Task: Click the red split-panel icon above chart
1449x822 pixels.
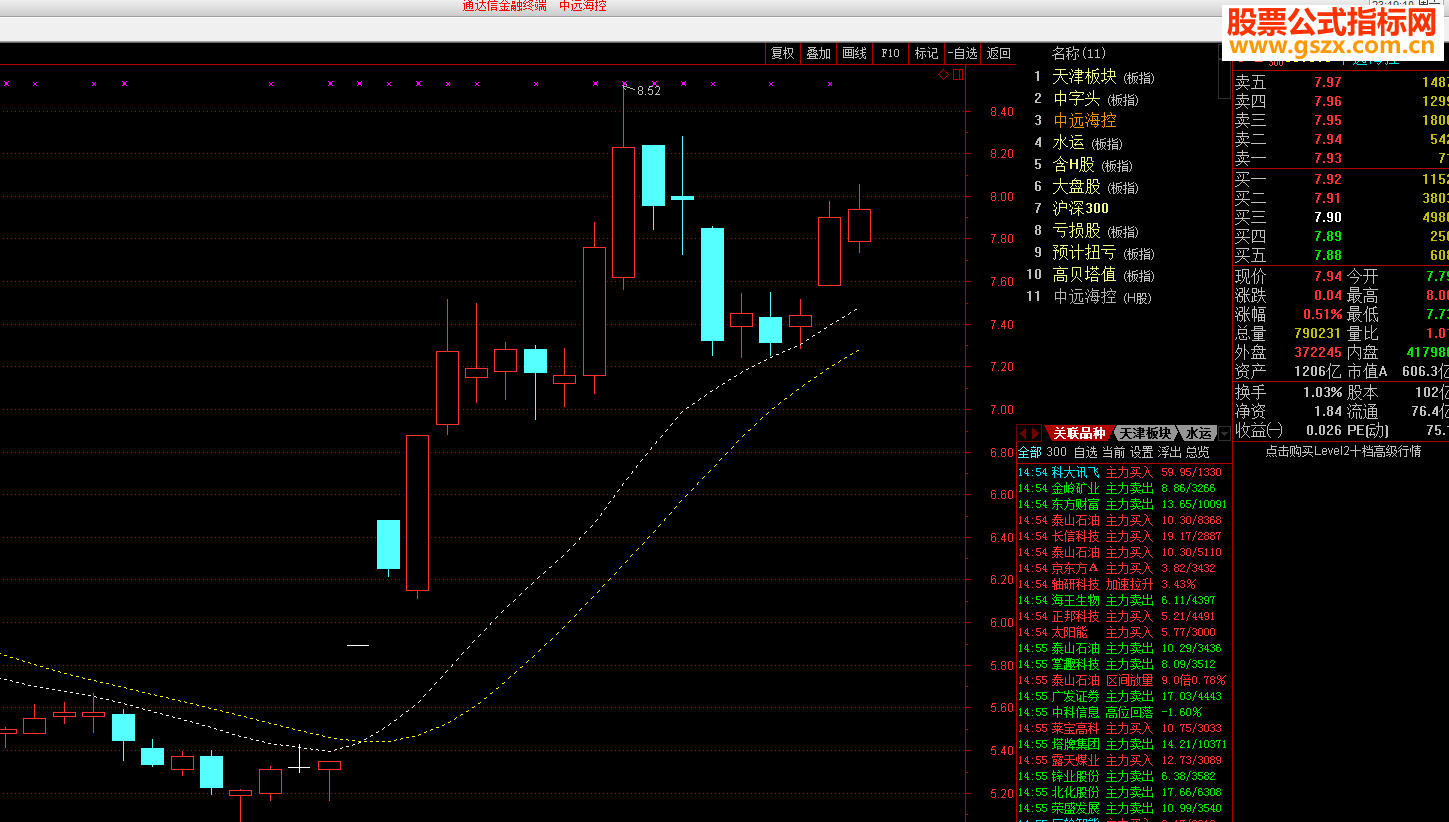Action: [x=957, y=75]
